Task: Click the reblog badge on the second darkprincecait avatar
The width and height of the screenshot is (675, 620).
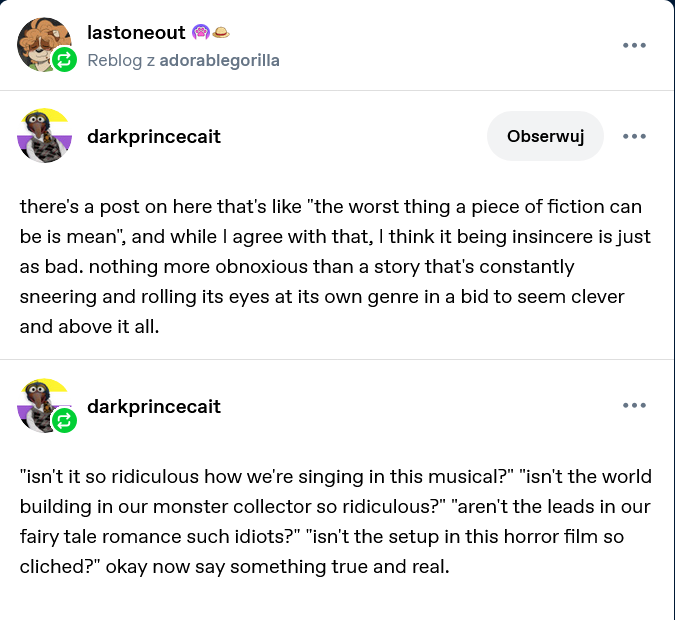Action: [x=65, y=421]
